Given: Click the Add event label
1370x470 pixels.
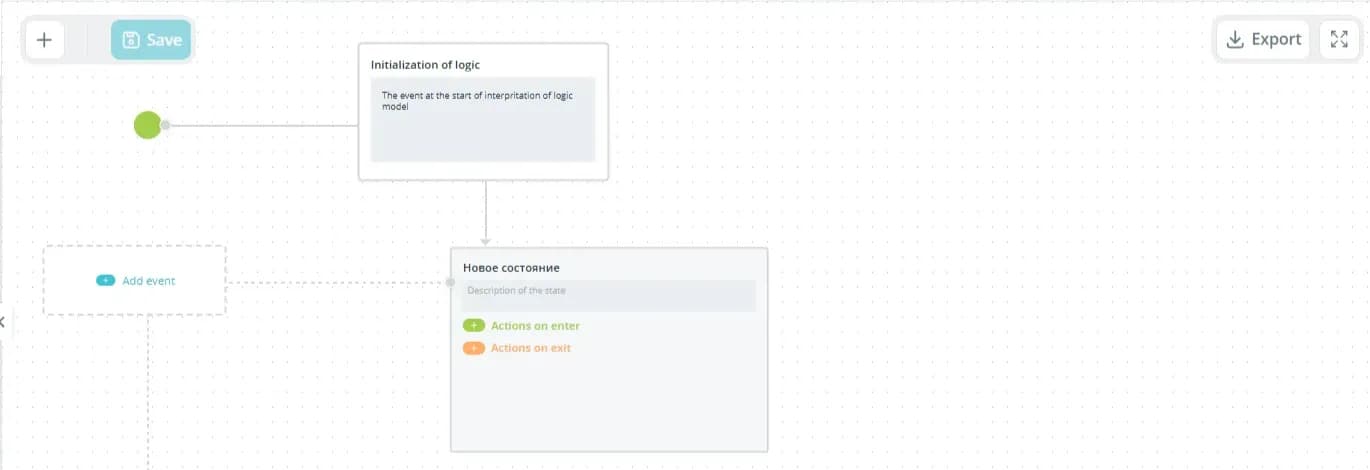Looking at the screenshot, I should [148, 281].
